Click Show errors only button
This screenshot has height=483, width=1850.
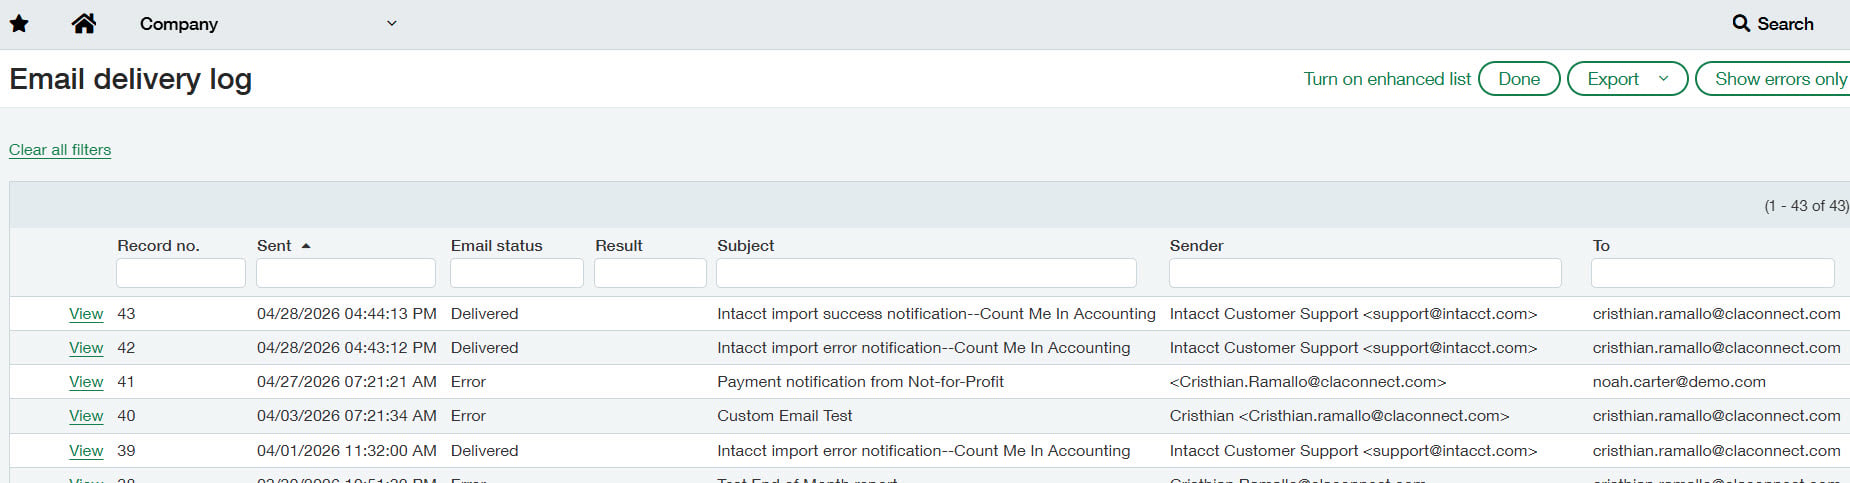tap(1773, 79)
